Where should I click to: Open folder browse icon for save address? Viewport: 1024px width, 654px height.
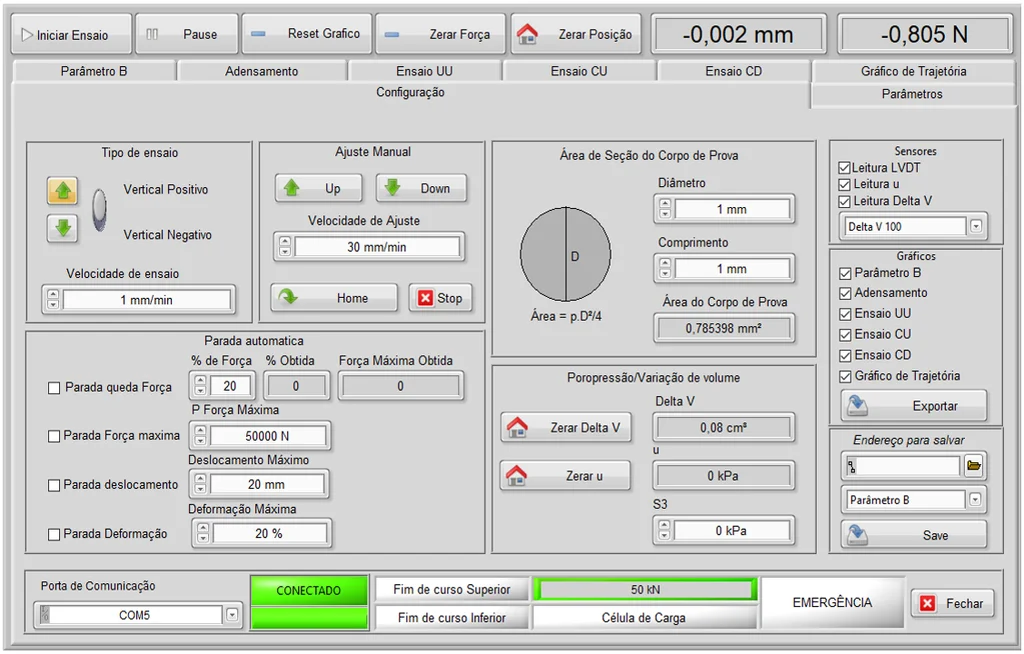click(974, 466)
